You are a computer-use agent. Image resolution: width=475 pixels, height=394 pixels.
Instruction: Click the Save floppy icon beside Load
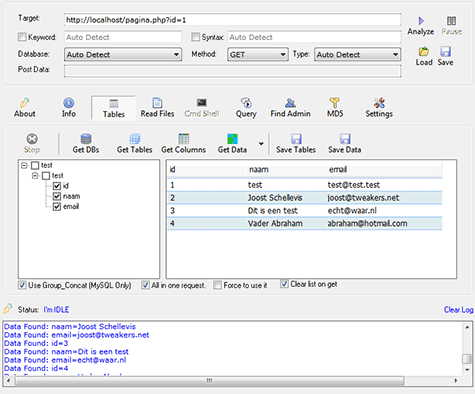[x=445, y=52]
